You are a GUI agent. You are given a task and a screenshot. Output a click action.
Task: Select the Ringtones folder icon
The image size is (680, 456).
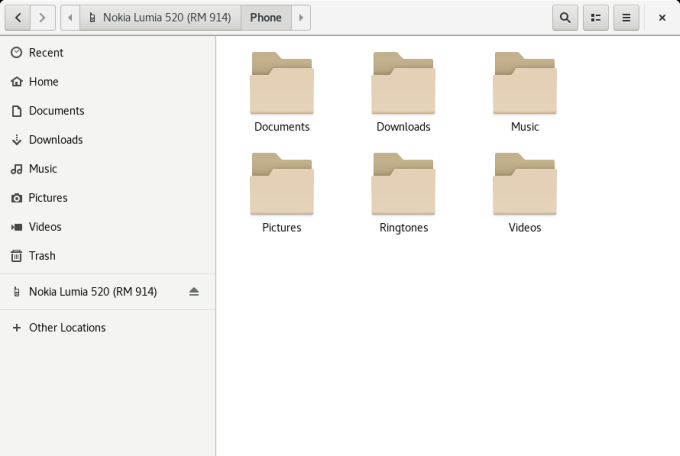click(403, 185)
